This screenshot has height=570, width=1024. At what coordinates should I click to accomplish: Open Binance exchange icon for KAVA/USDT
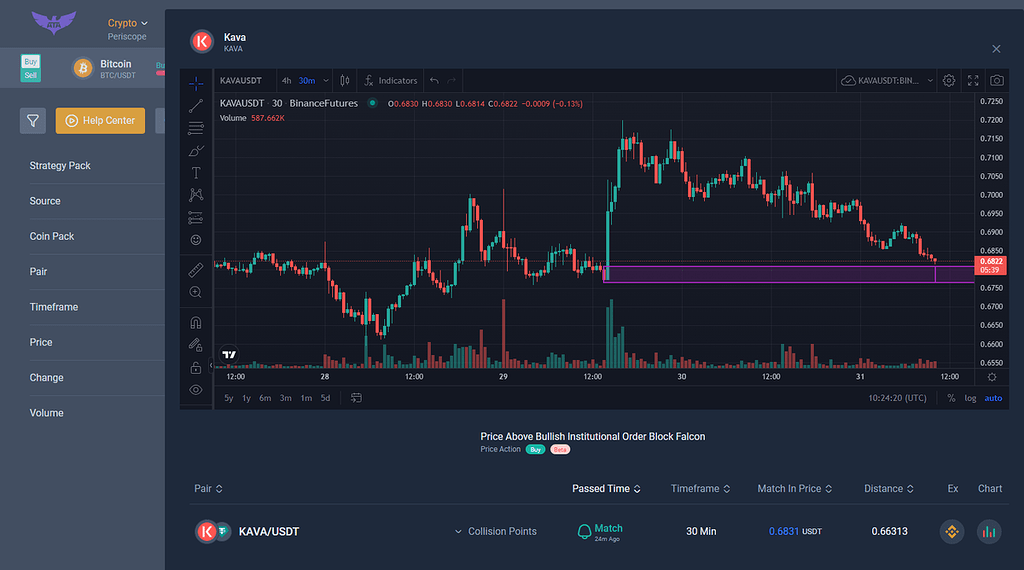[952, 531]
